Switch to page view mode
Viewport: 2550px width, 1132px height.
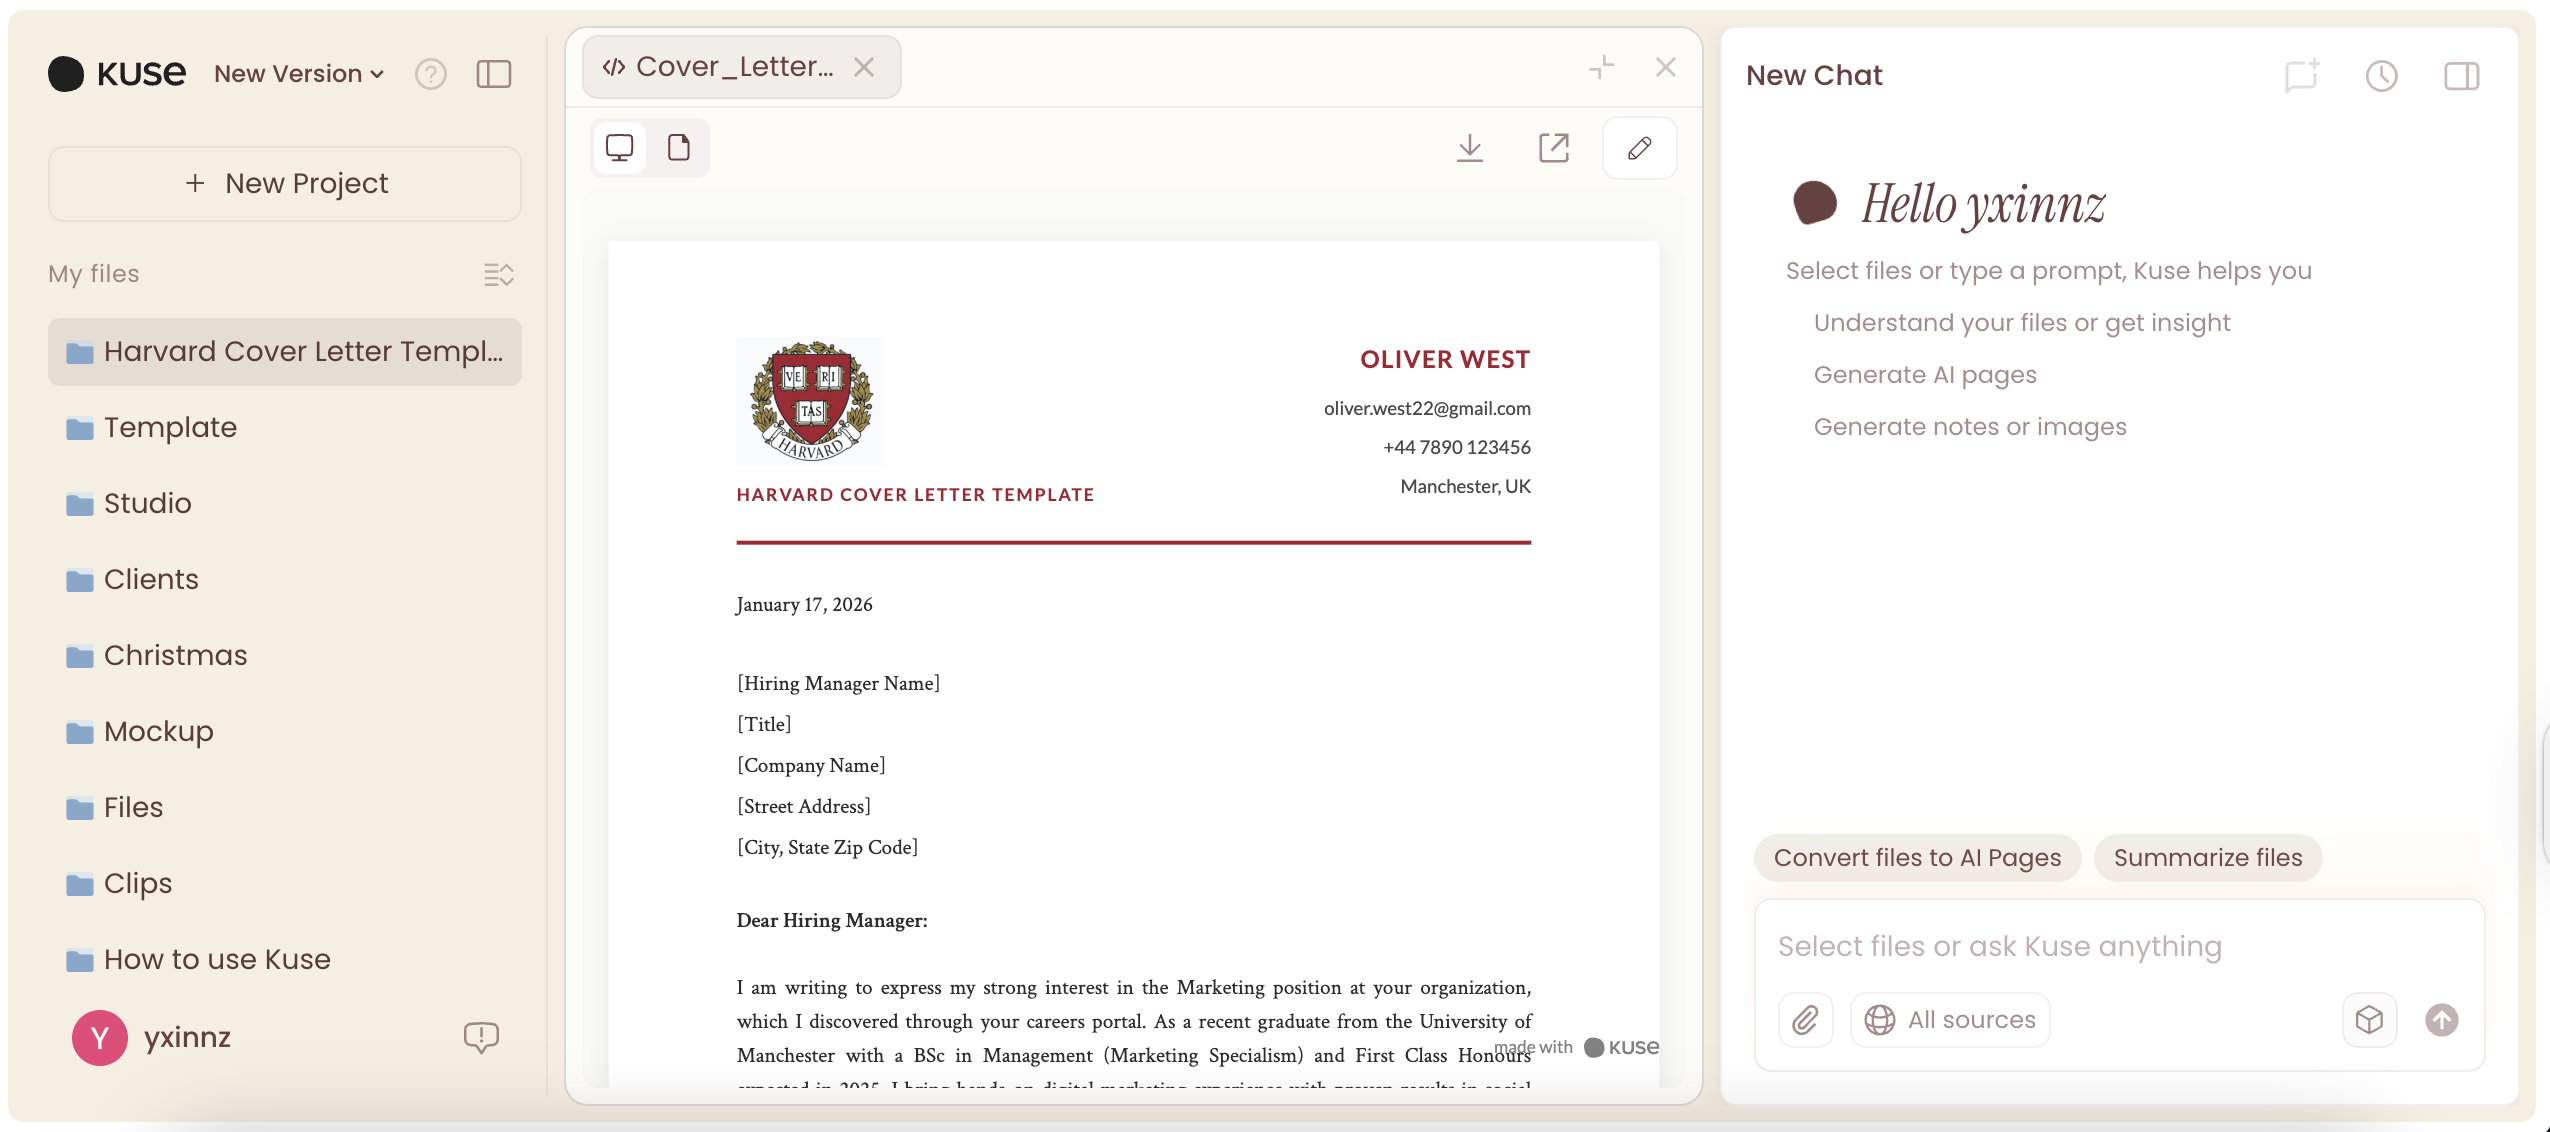tap(679, 148)
